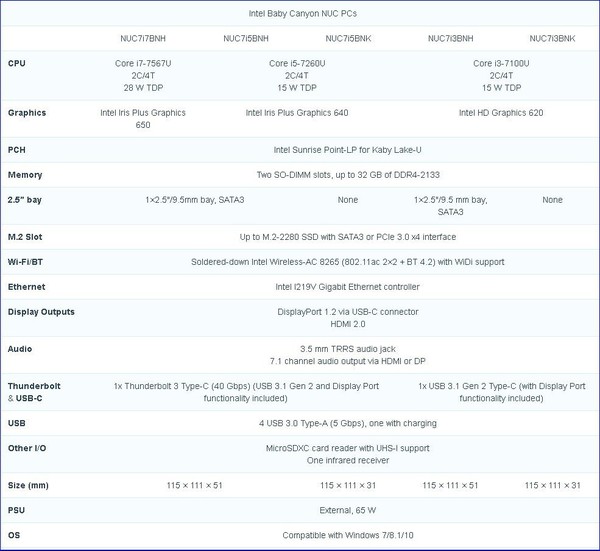This screenshot has height=551, width=600.
Task: Click the M.2 Slot row label
Action: point(25,237)
